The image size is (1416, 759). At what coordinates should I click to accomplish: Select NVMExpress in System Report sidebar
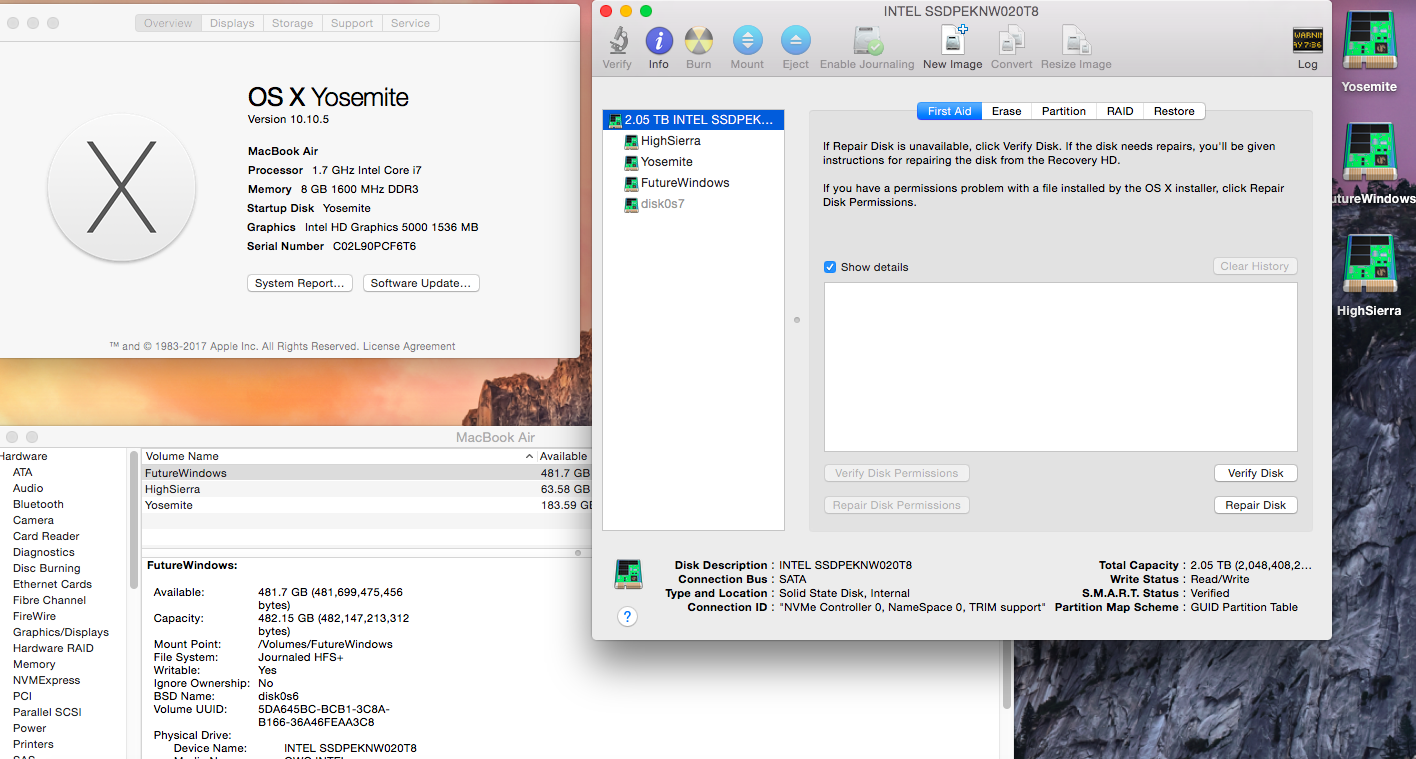[46, 680]
